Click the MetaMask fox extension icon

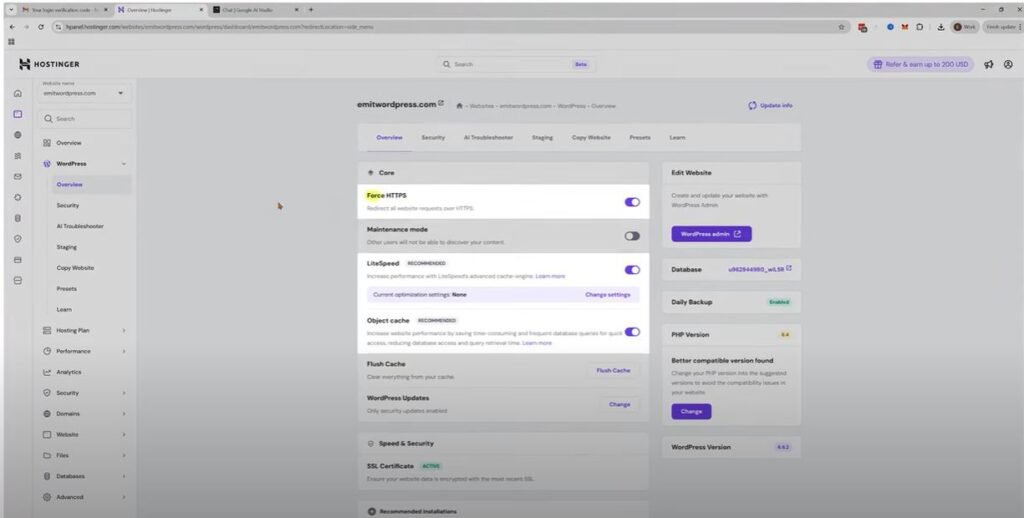point(905,27)
